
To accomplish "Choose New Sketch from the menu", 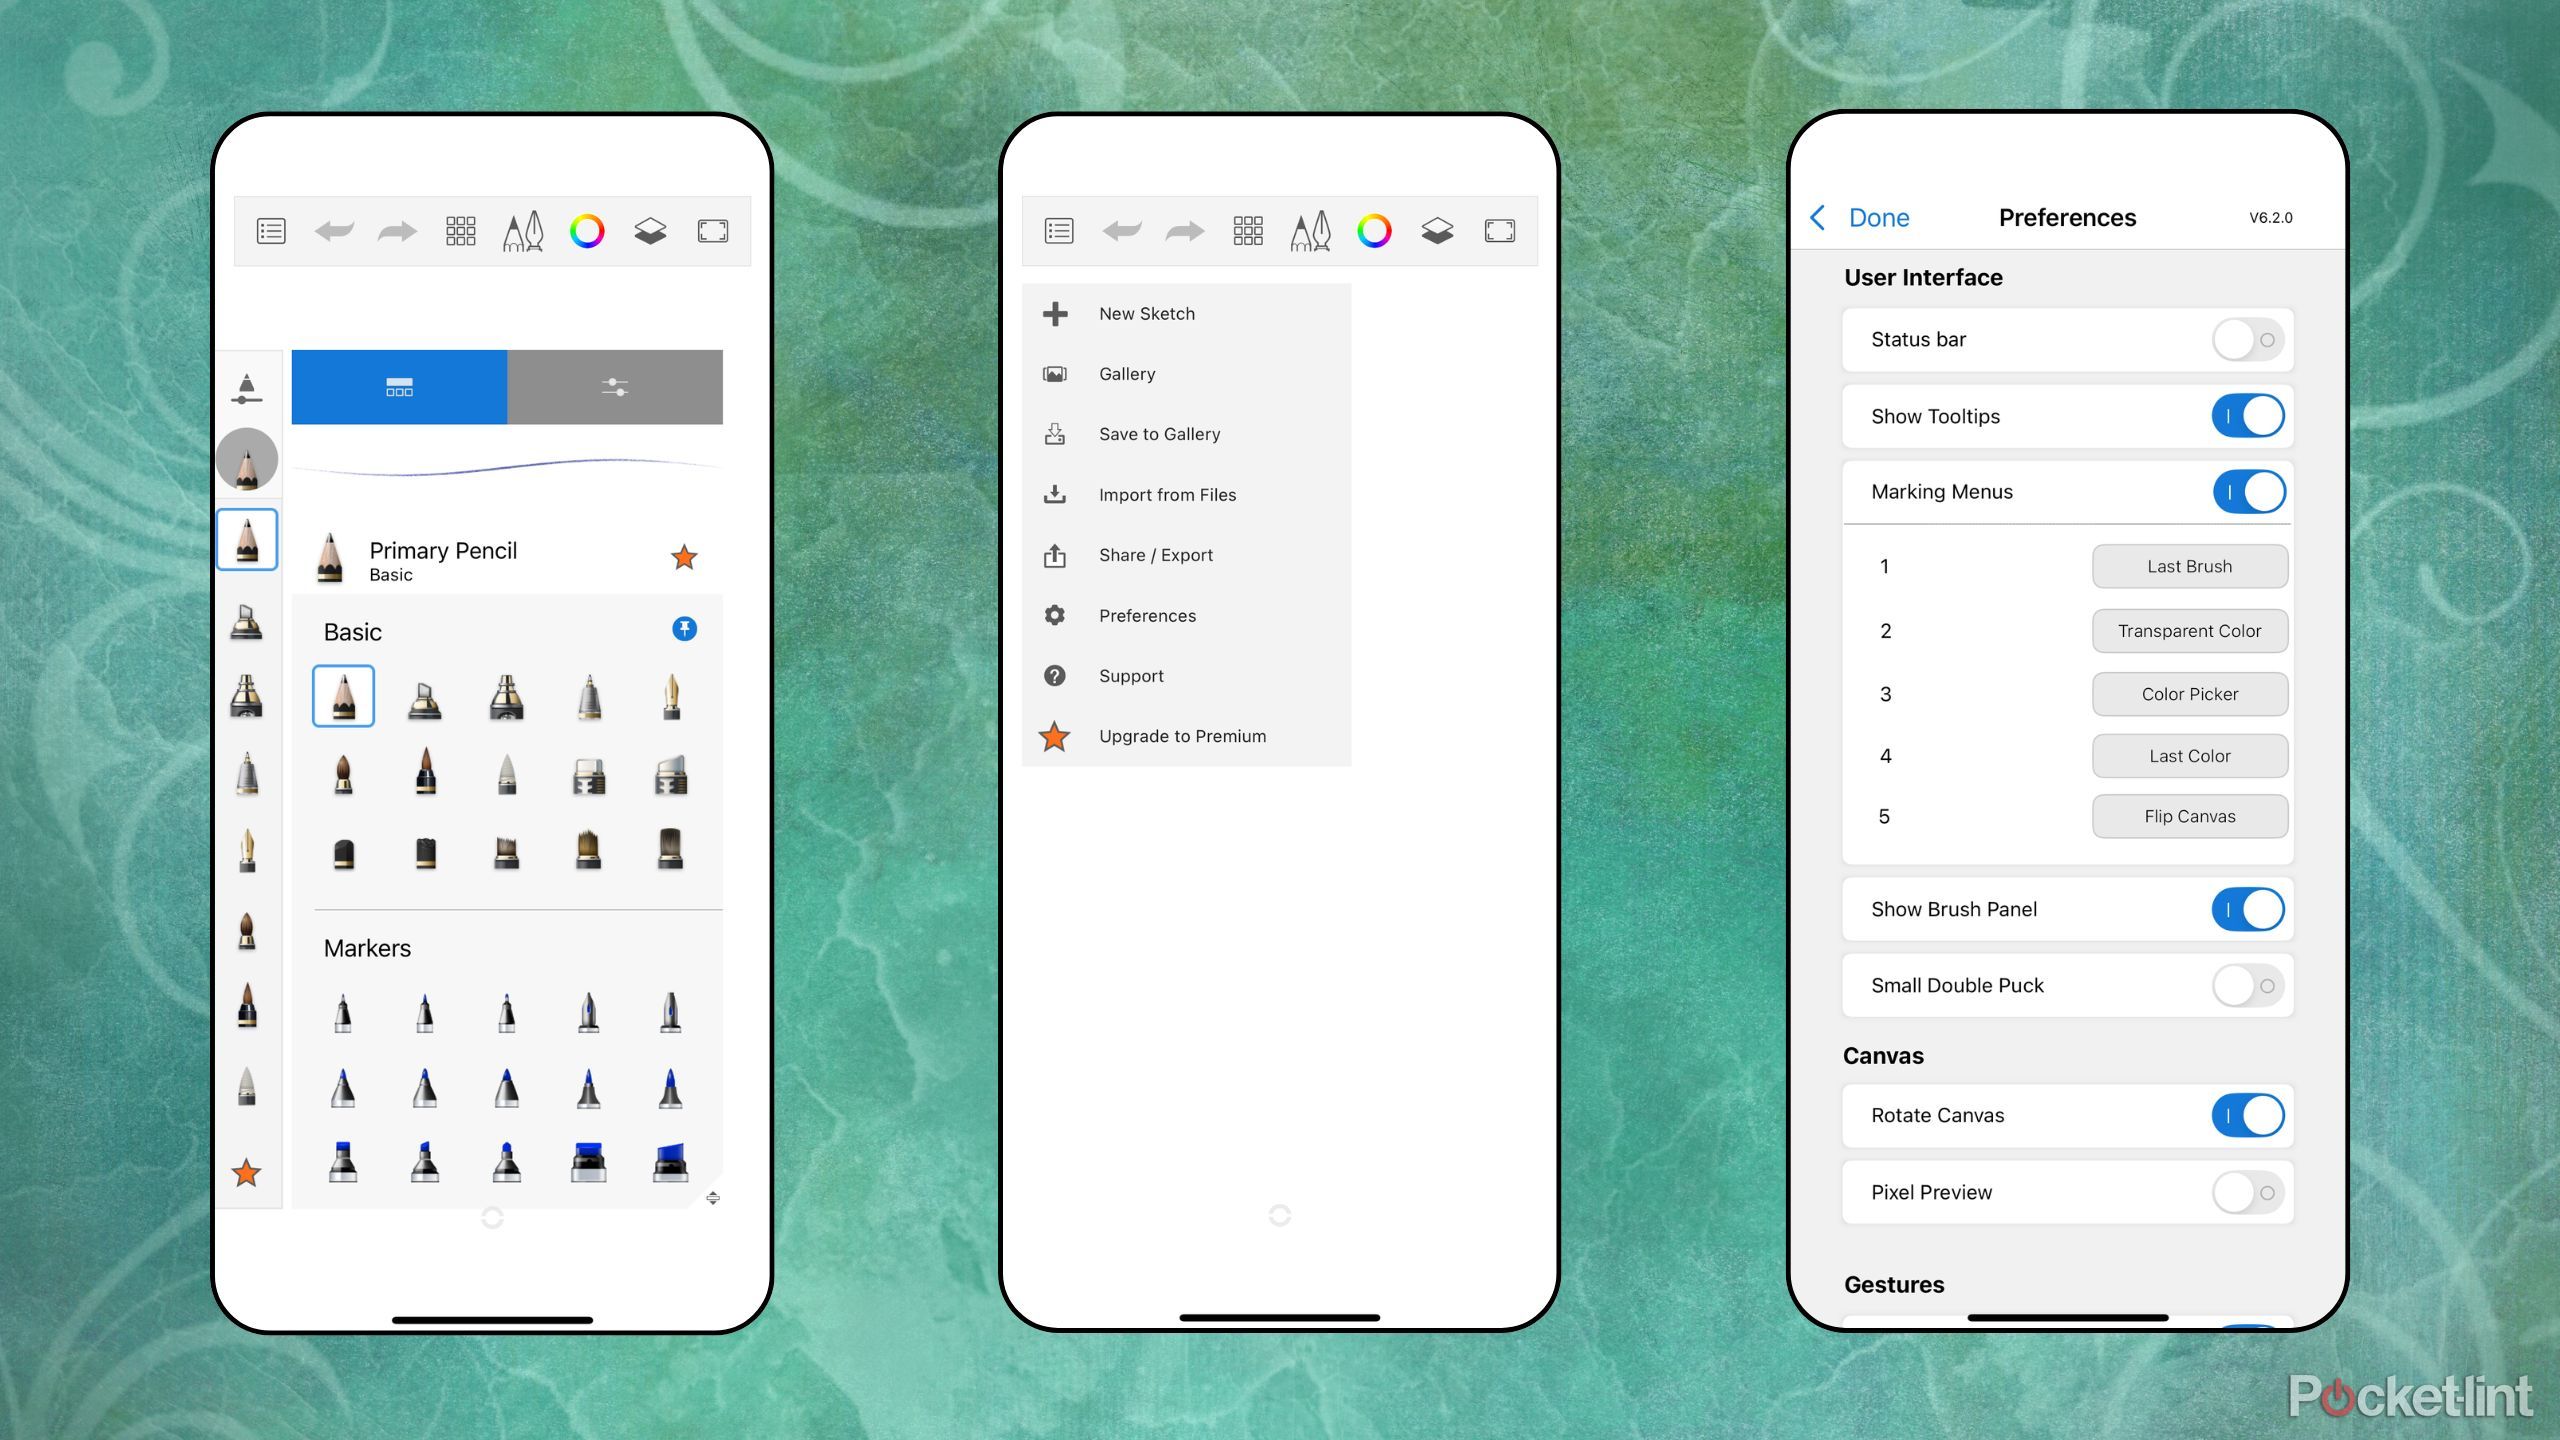I will (x=1186, y=314).
